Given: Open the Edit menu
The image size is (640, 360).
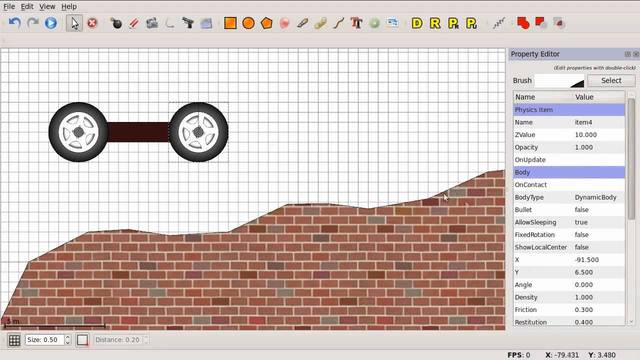Looking at the screenshot, I should tap(27, 7).
